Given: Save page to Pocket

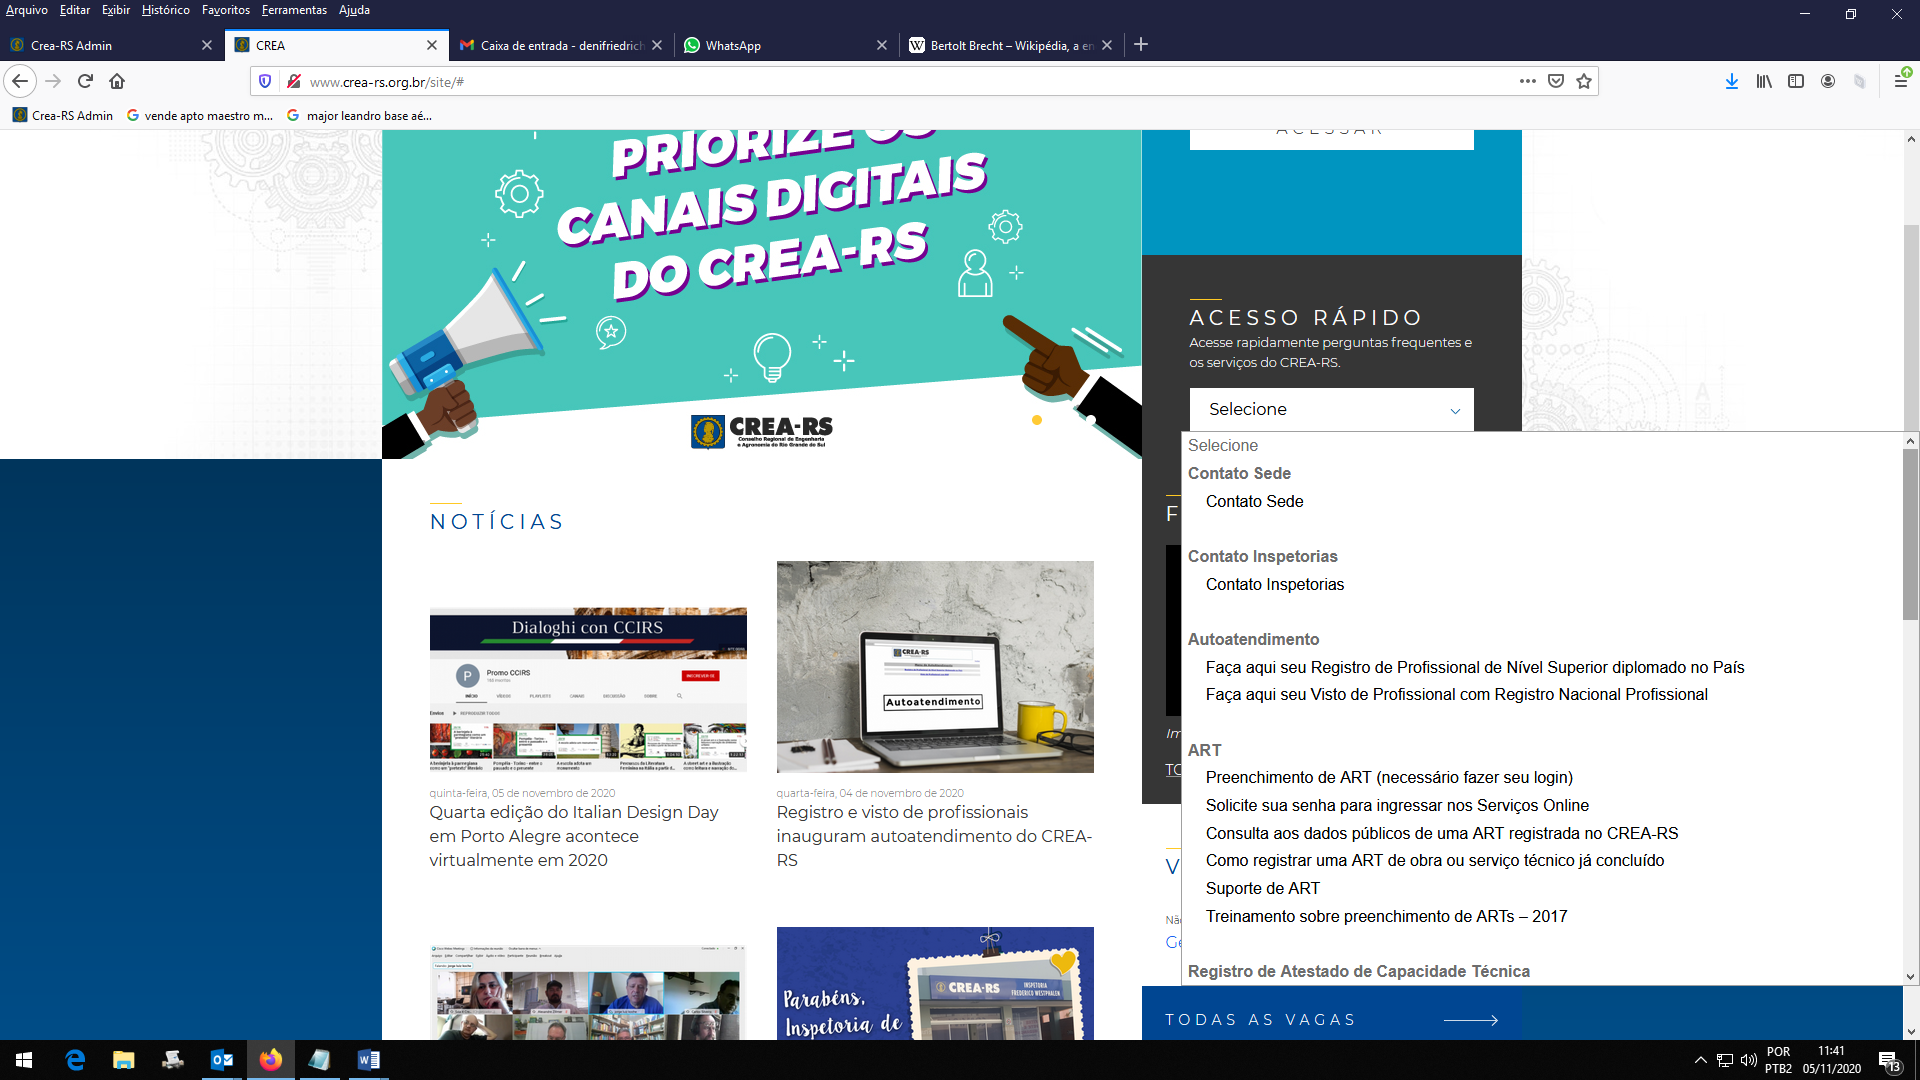Looking at the screenshot, I should pyautogui.click(x=1556, y=81).
